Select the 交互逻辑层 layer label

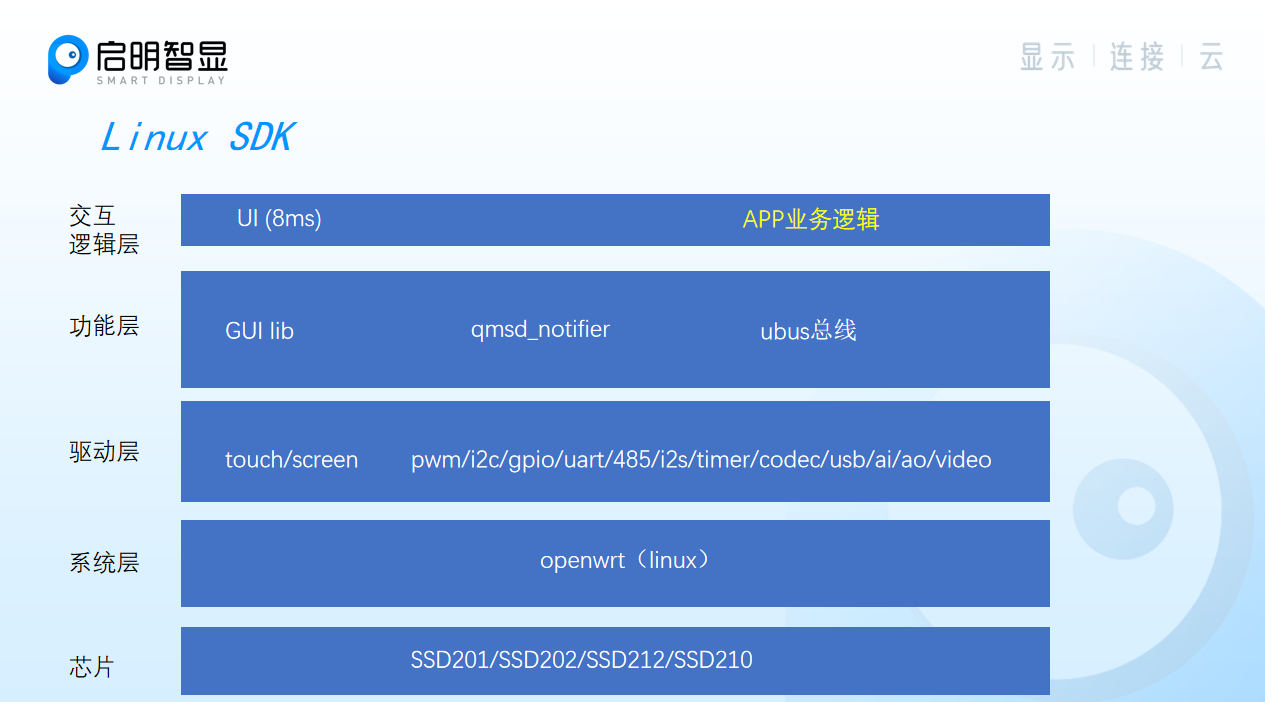click(104, 230)
